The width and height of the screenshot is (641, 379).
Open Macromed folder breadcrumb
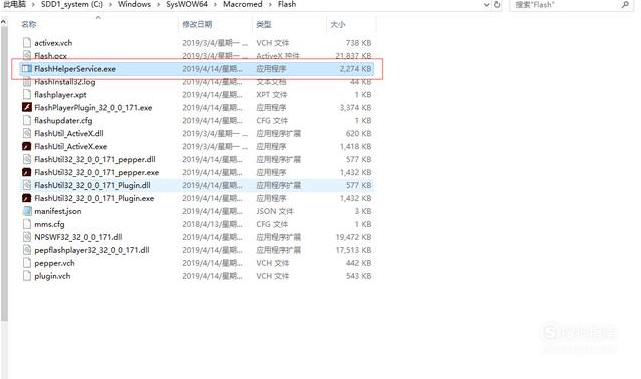pyautogui.click(x=242, y=4)
